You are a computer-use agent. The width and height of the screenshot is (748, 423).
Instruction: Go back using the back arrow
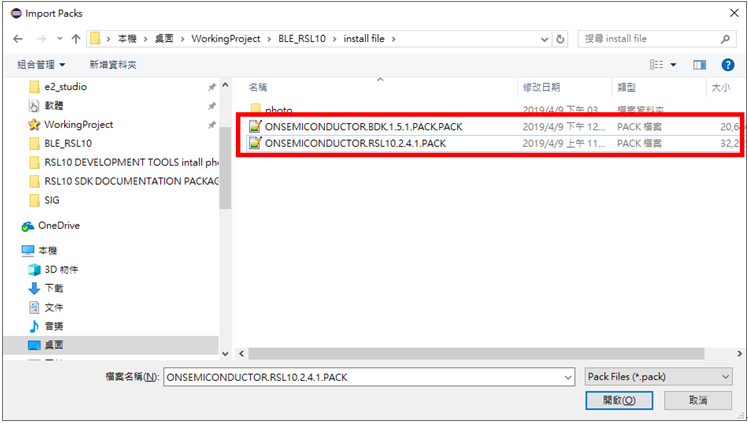(x=18, y=39)
